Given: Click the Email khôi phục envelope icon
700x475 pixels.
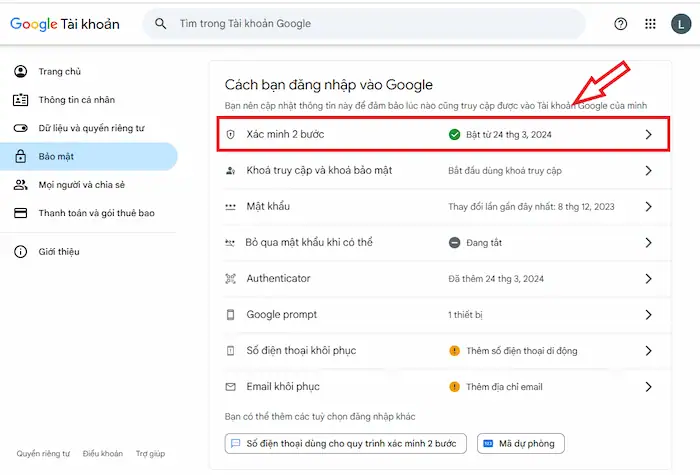Looking at the screenshot, I should point(231,387).
